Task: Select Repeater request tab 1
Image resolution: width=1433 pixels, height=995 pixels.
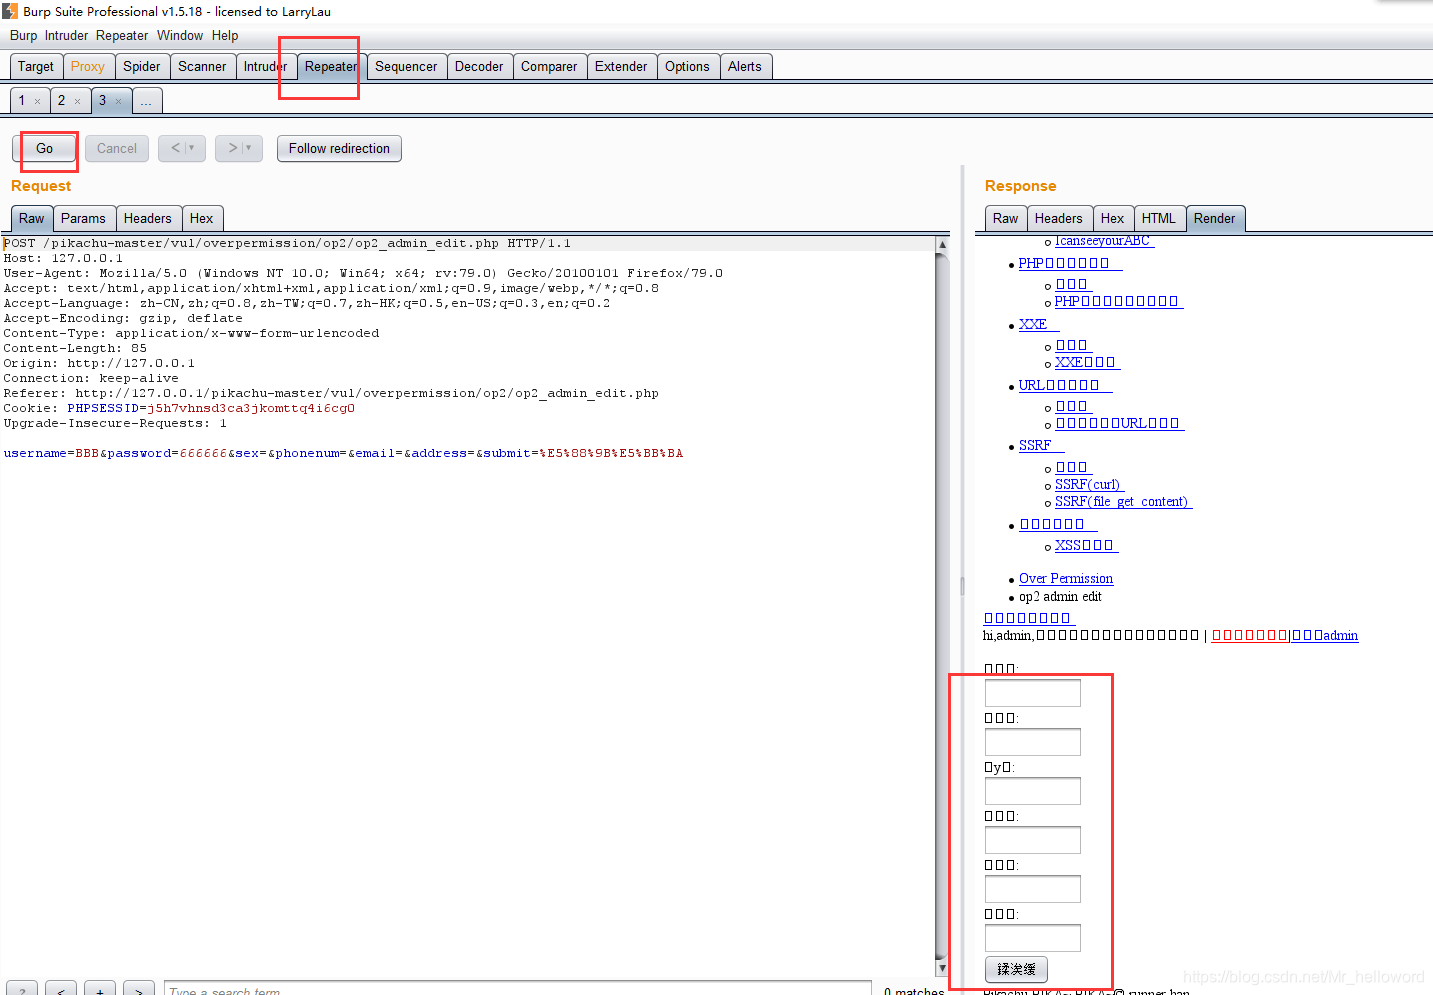Action: pos(22,101)
